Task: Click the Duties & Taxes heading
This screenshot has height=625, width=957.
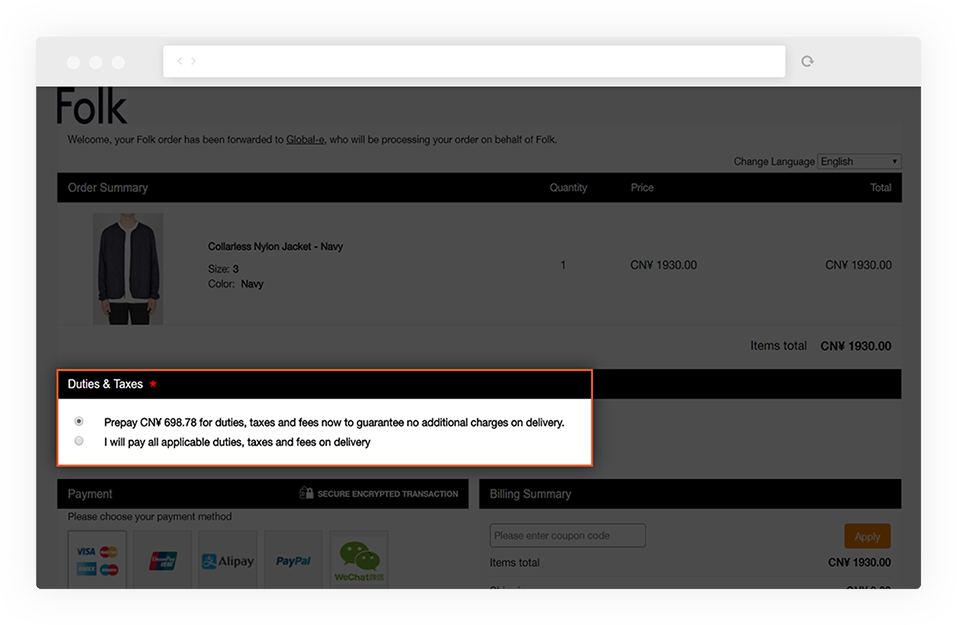Action: tap(105, 384)
